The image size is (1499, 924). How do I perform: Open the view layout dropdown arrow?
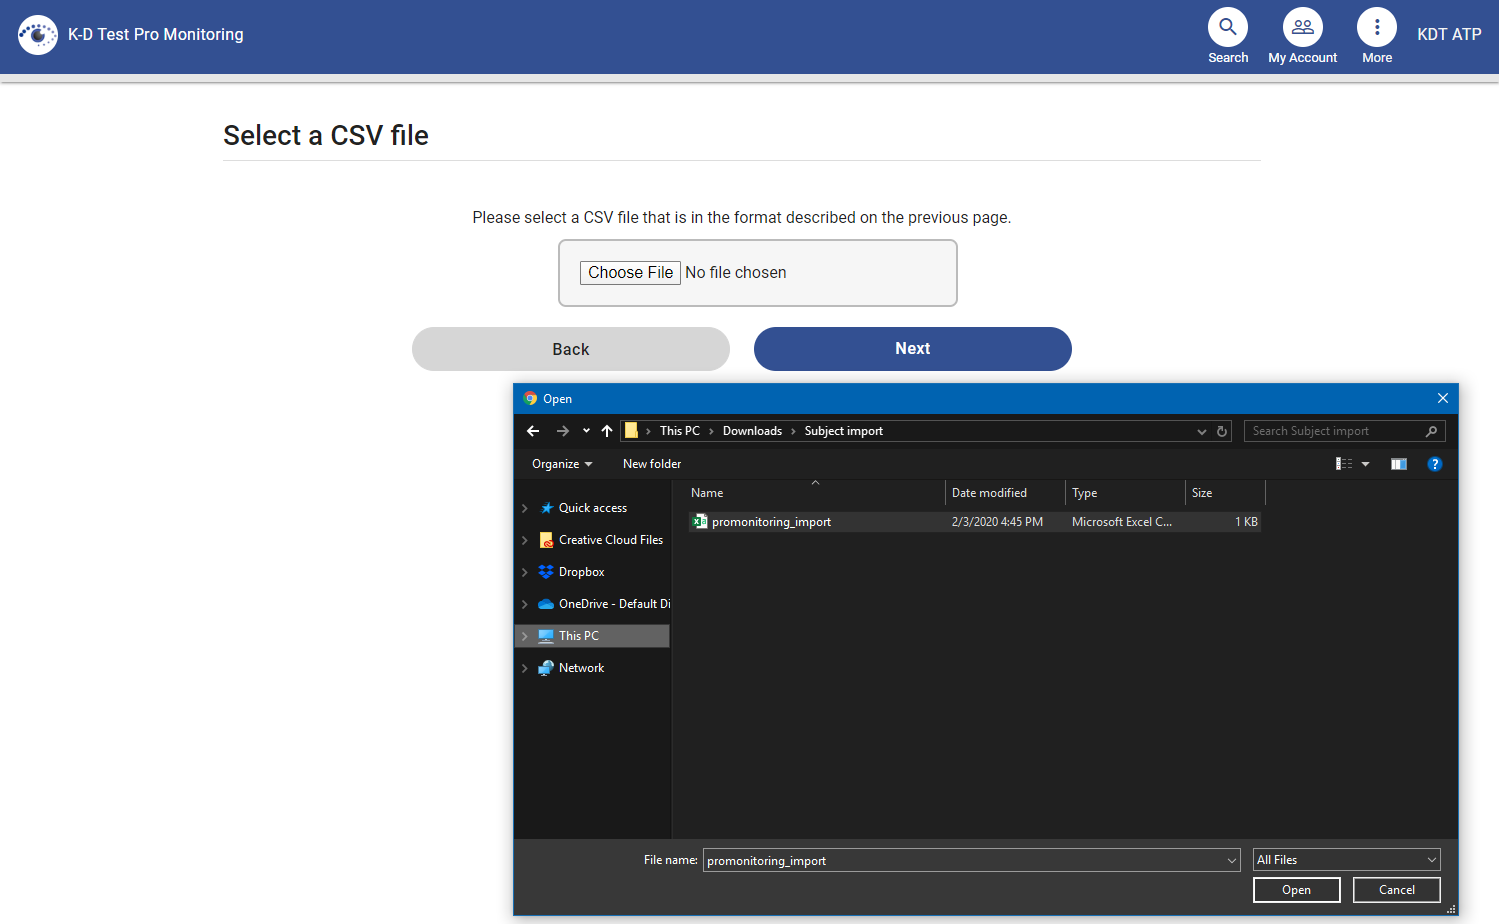coord(1366,463)
